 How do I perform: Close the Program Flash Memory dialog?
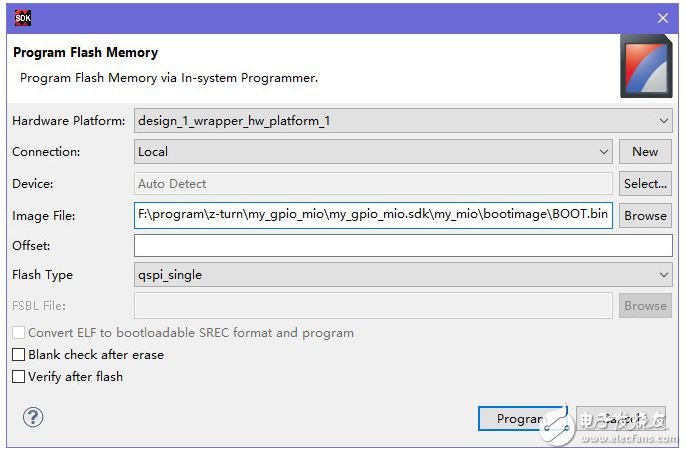[x=662, y=17]
